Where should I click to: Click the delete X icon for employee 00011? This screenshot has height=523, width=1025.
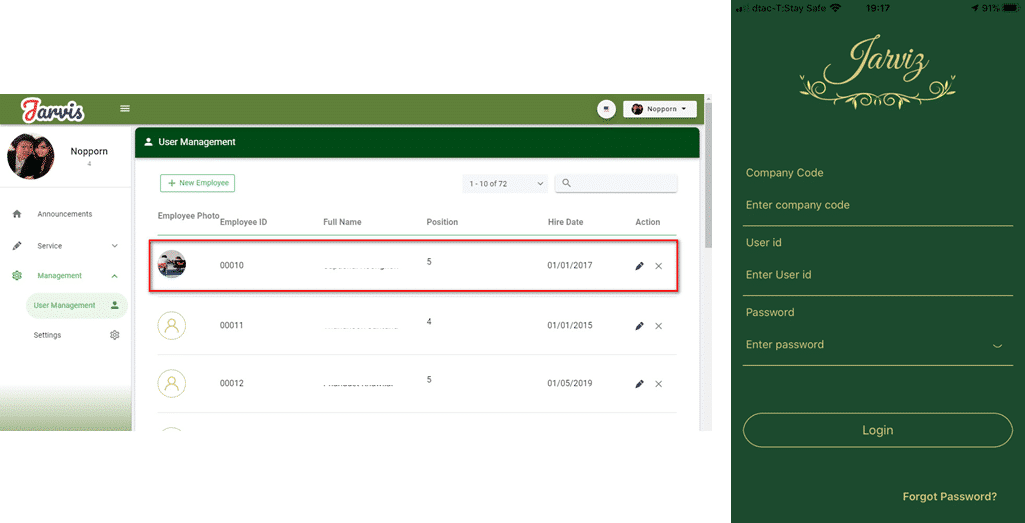[x=658, y=326]
